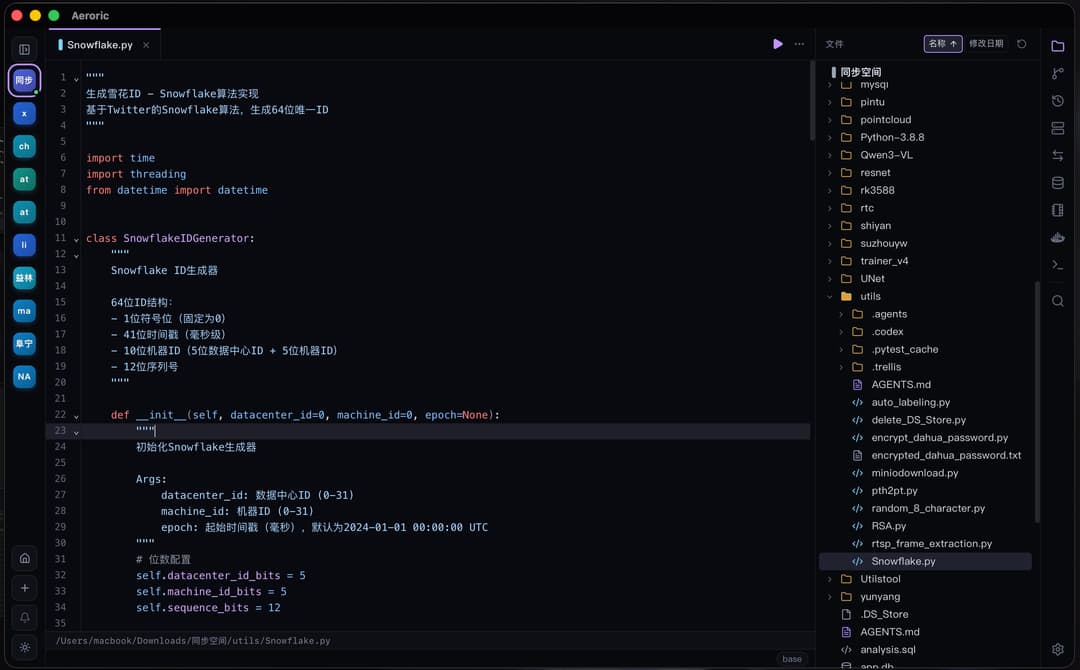Open the rk3588 folder
The height and width of the screenshot is (670, 1080).
point(926,190)
